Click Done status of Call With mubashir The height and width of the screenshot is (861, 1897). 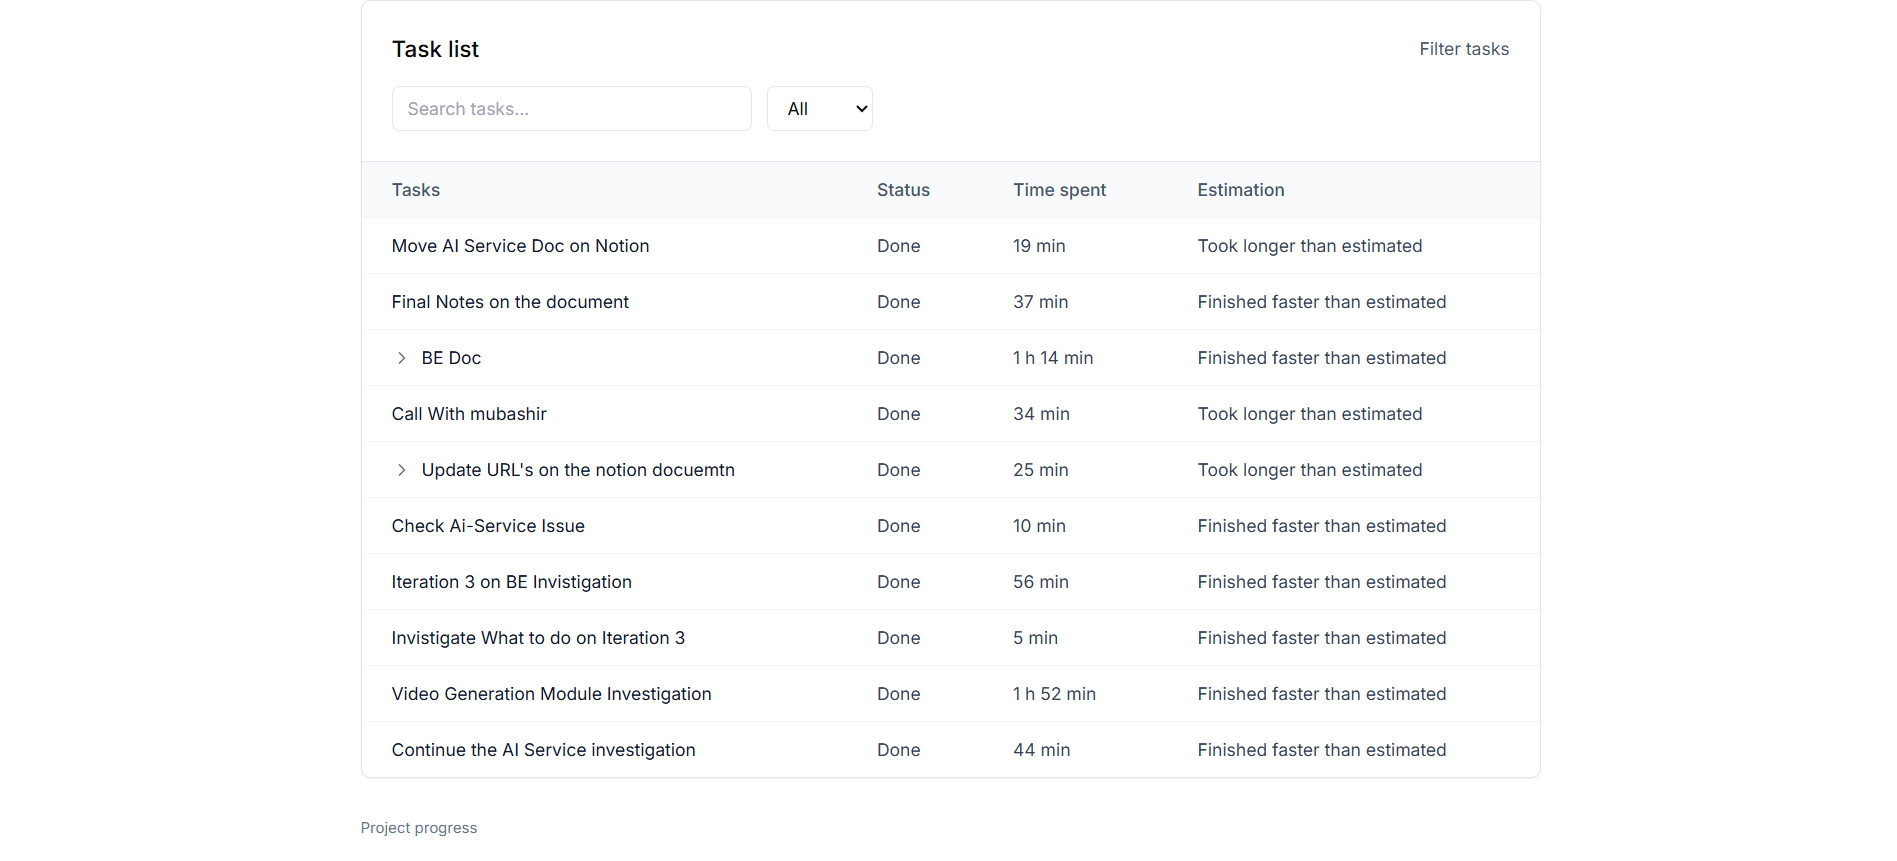click(898, 414)
